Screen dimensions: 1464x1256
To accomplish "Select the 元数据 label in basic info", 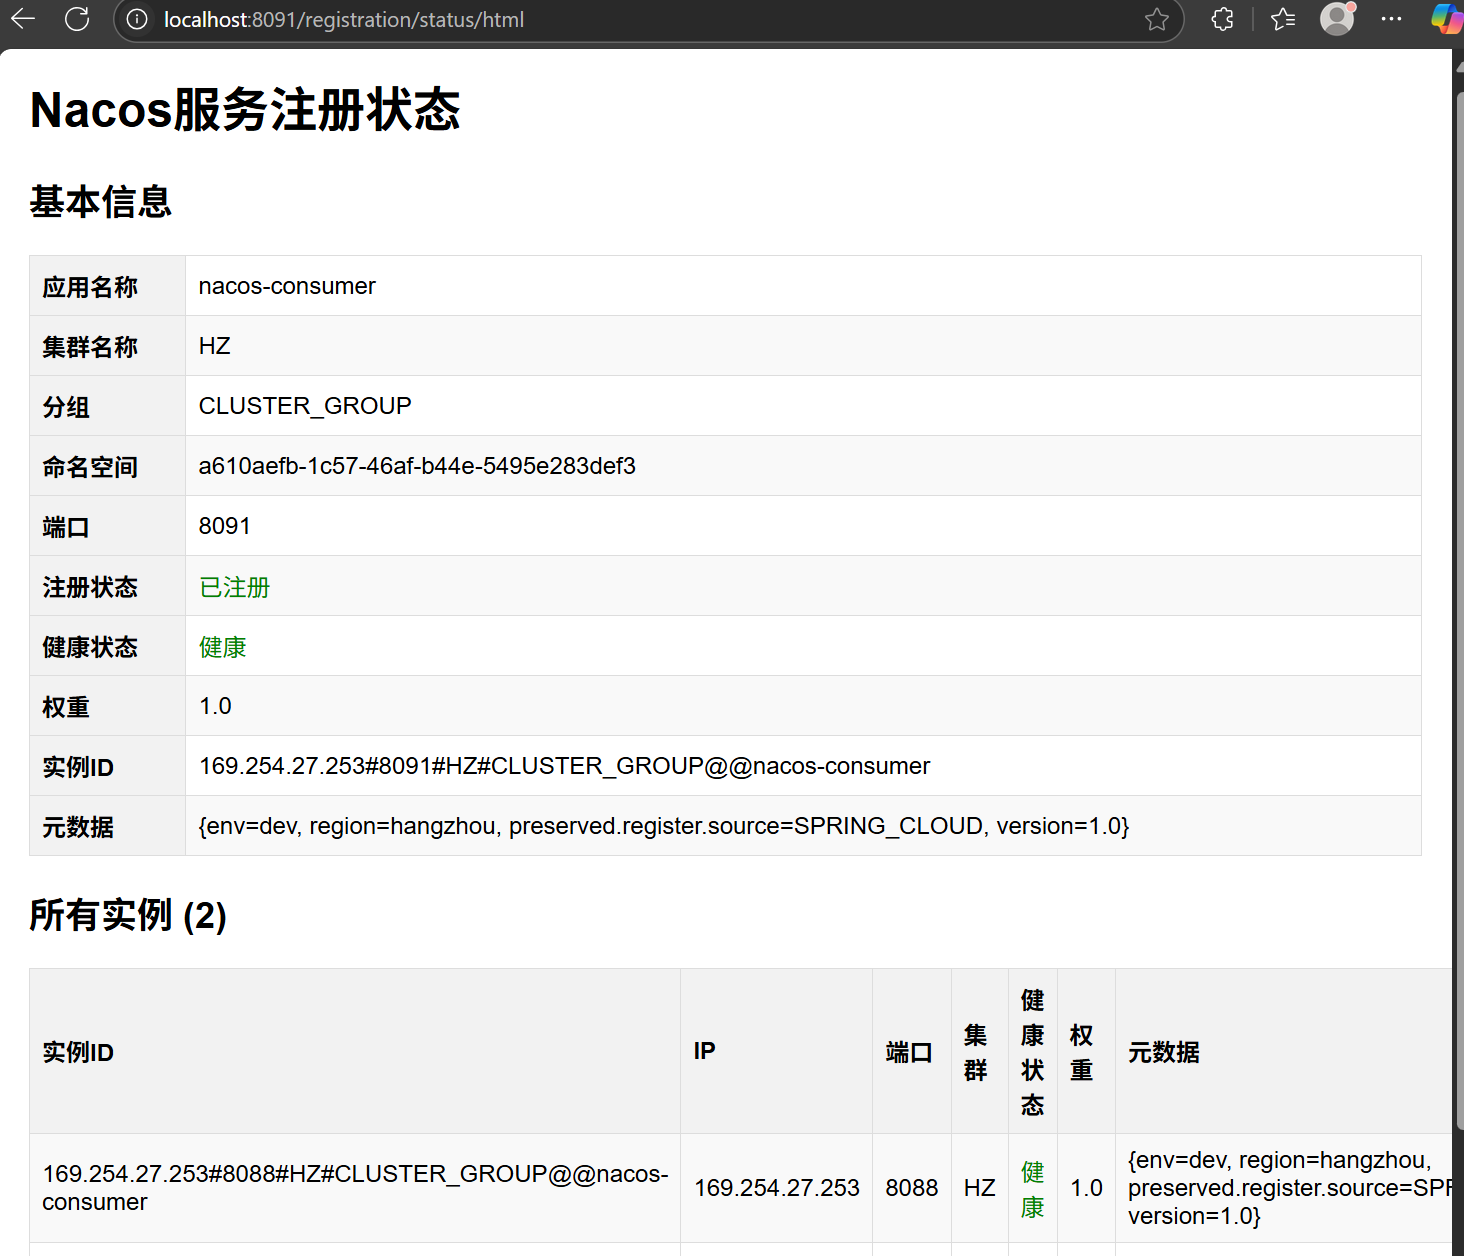I will [108, 826].
